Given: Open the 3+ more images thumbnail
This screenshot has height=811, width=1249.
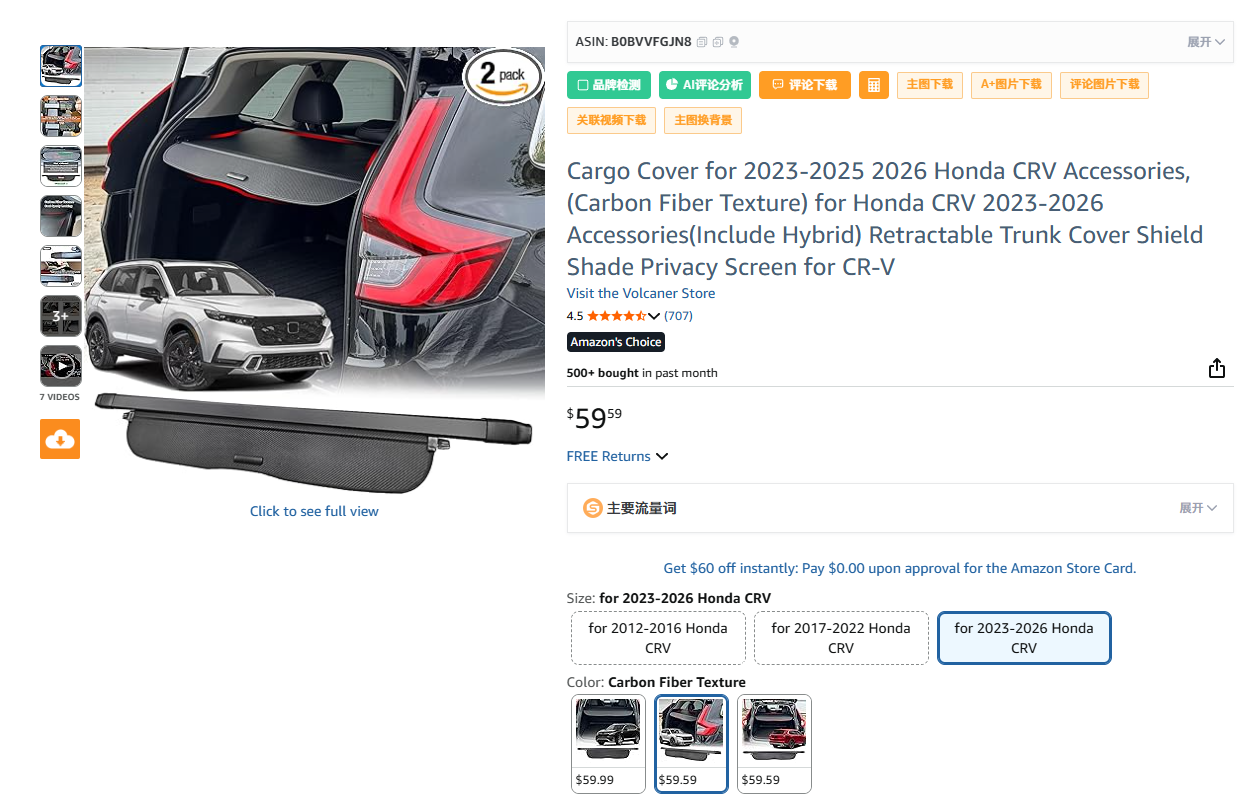Looking at the screenshot, I should pyautogui.click(x=61, y=316).
